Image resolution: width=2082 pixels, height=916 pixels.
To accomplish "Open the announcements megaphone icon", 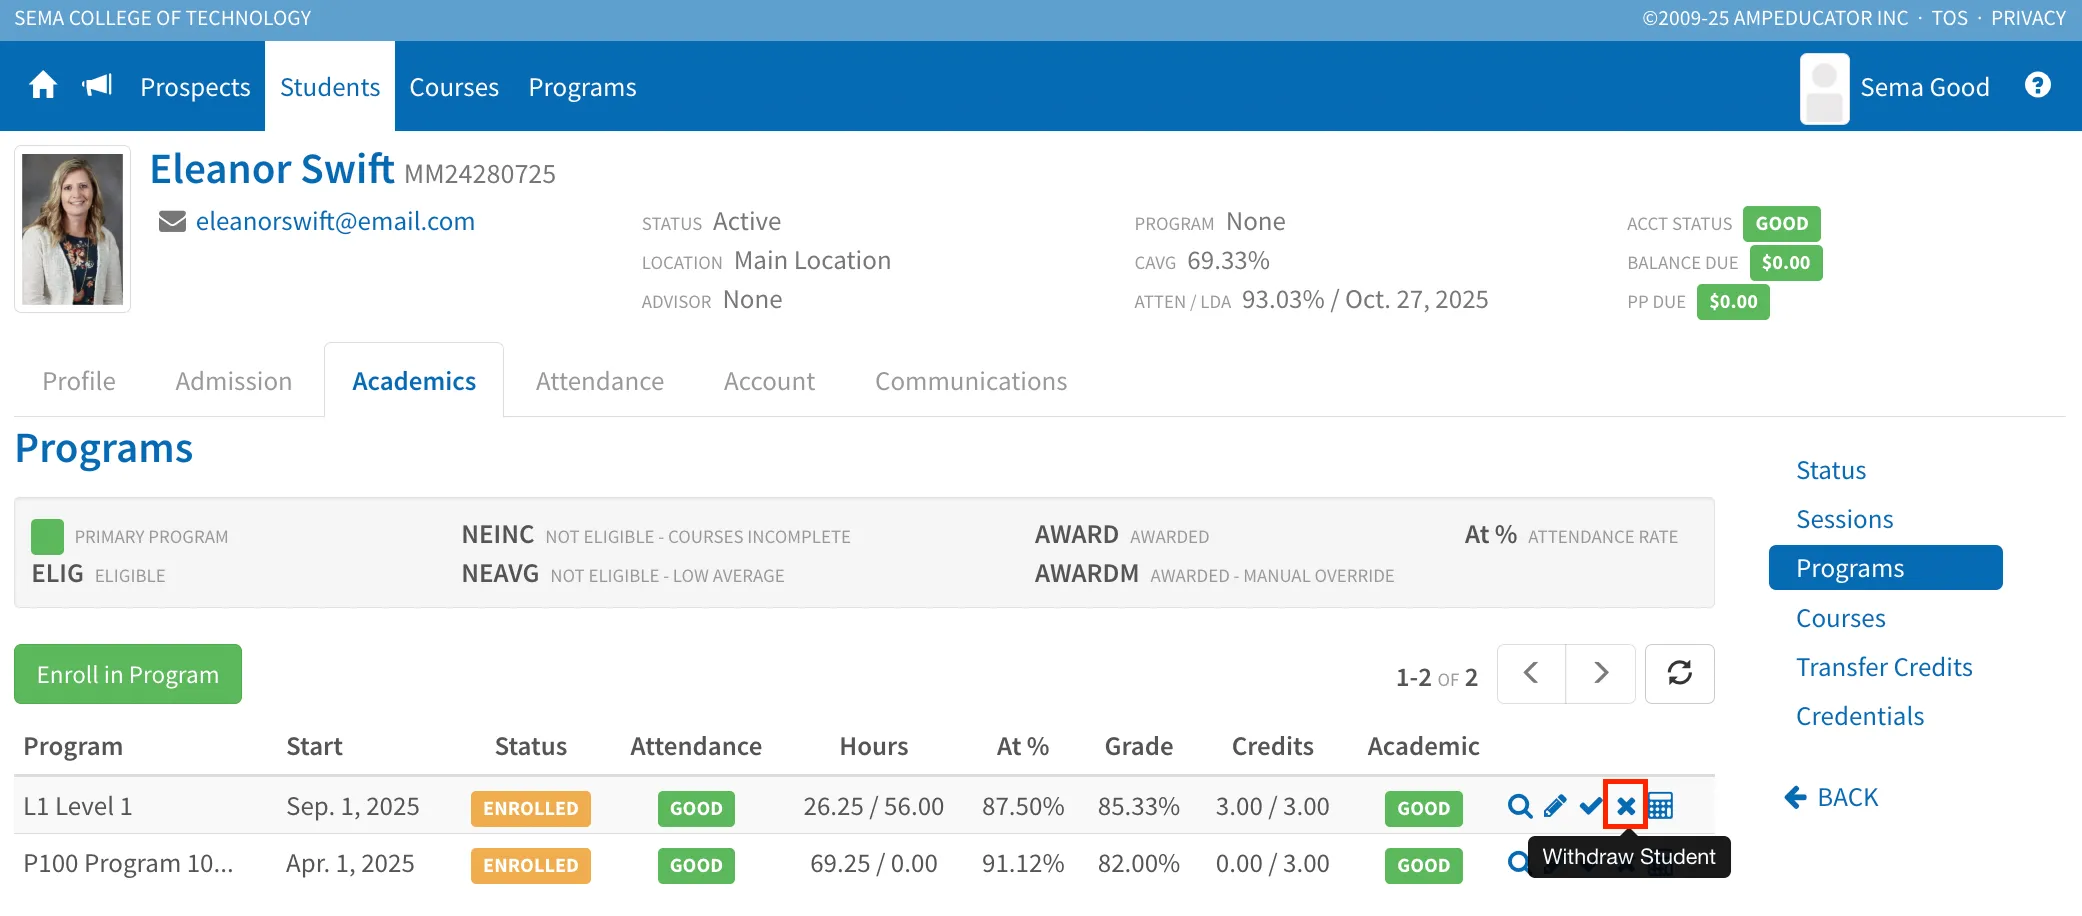I will tap(97, 86).
